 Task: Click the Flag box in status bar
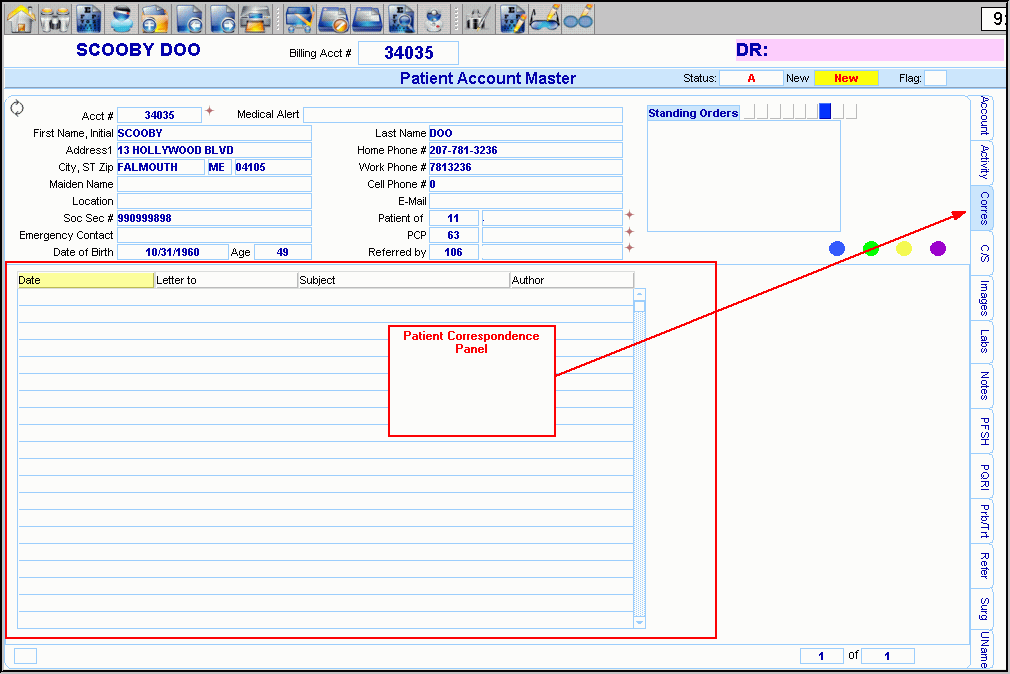pos(935,78)
